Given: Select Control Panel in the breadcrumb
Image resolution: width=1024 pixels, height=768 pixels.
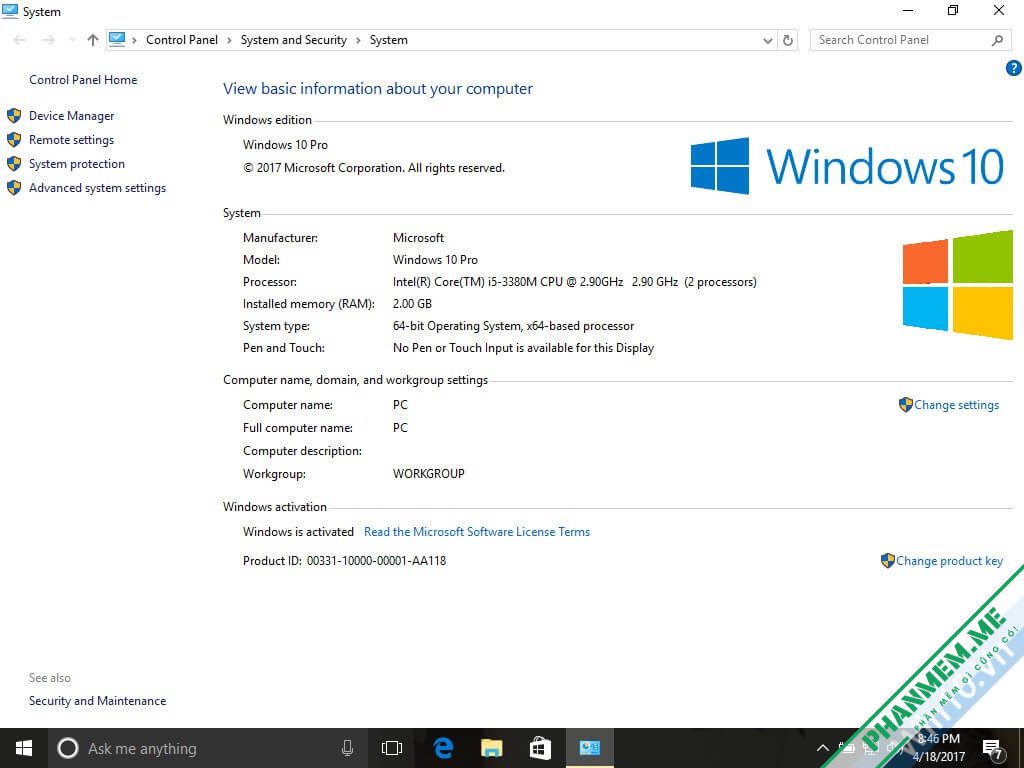Looking at the screenshot, I should point(182,40).
